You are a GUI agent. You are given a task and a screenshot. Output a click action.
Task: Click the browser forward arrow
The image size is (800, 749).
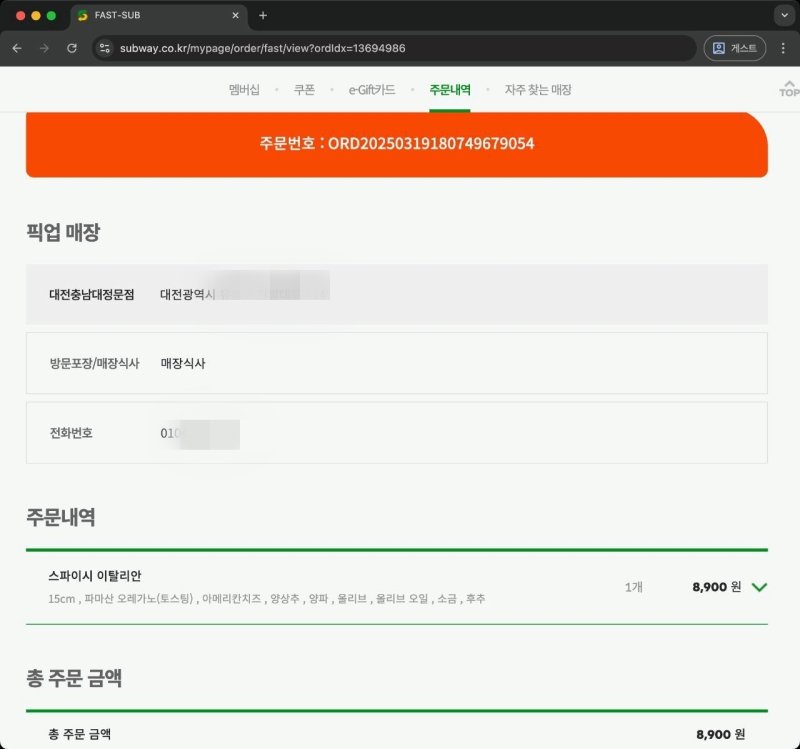44,47
